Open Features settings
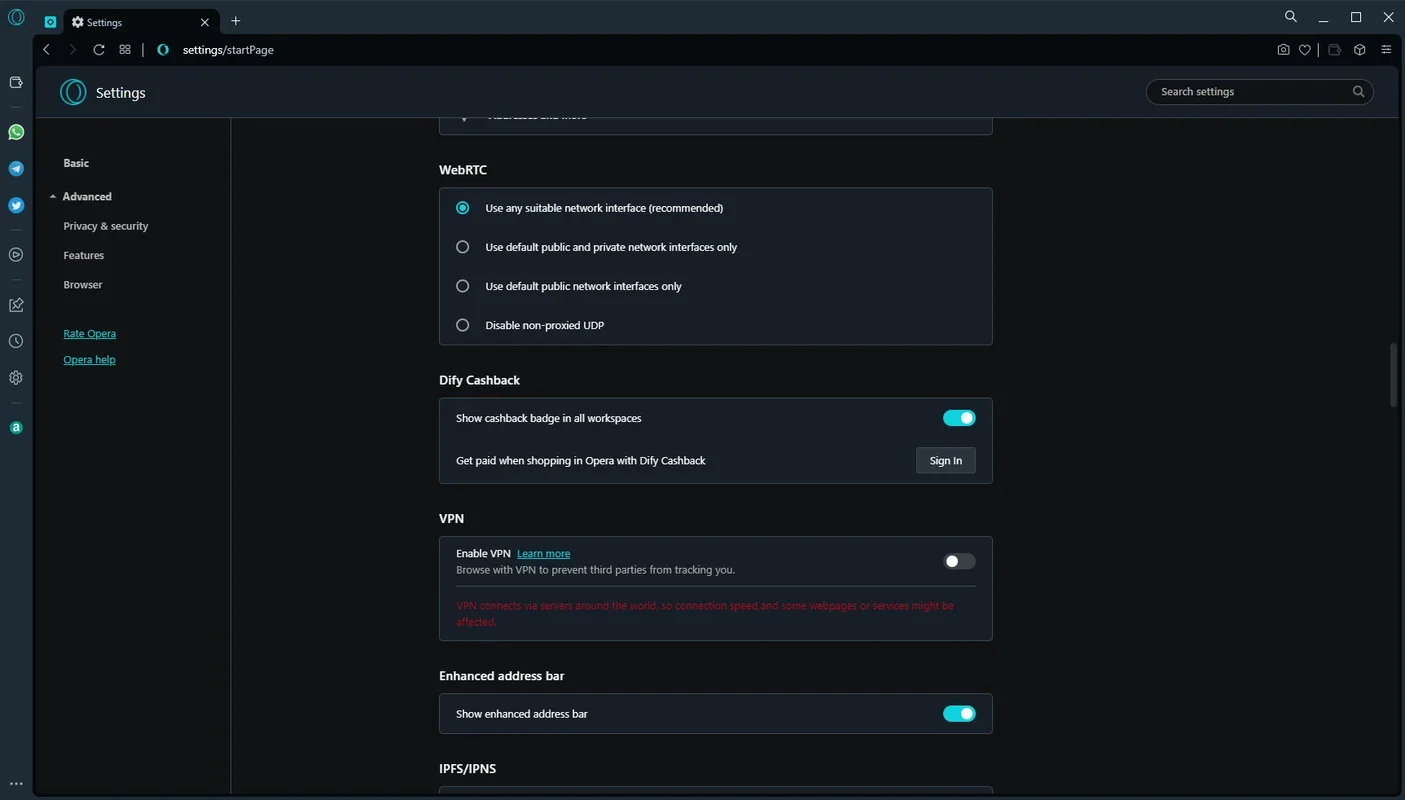Viewport: 1405px width, 800px height. [x=84, y=255]
